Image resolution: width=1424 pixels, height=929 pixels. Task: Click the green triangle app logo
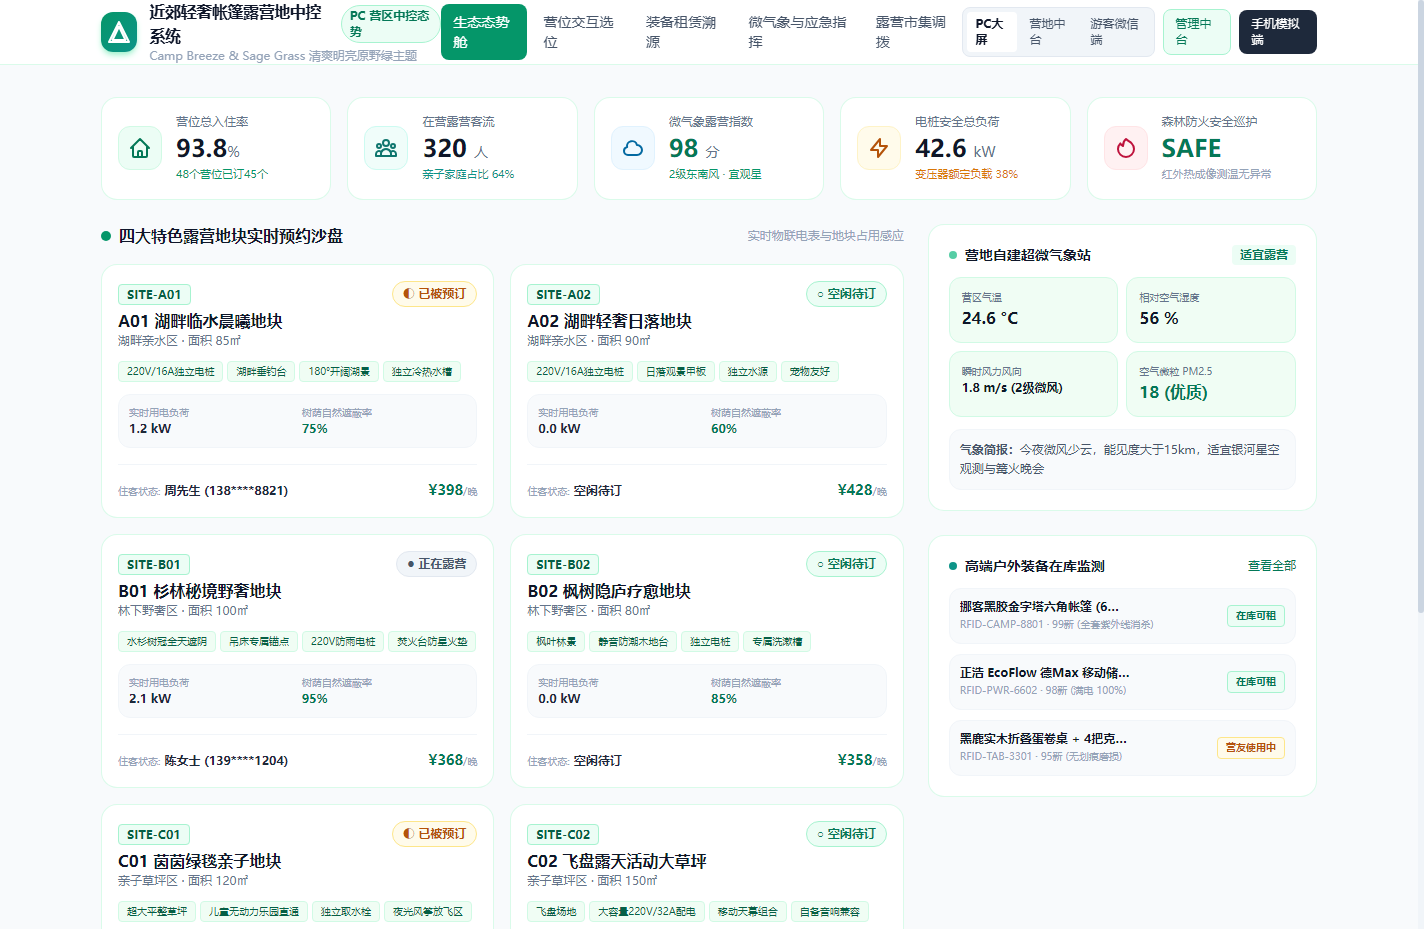119,32
